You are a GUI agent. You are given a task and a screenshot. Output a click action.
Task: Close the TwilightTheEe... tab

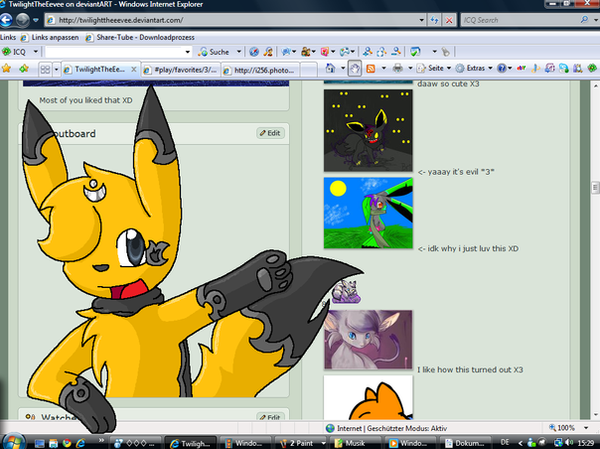point(134,69)
